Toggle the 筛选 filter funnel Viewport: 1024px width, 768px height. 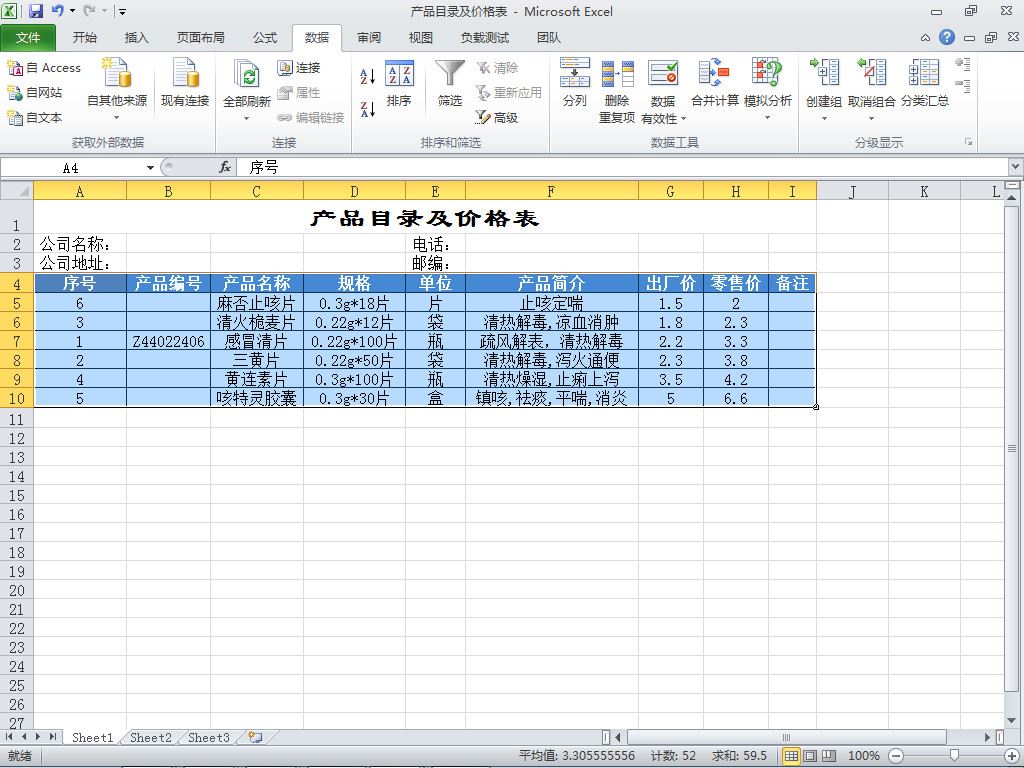click(450, 82)
